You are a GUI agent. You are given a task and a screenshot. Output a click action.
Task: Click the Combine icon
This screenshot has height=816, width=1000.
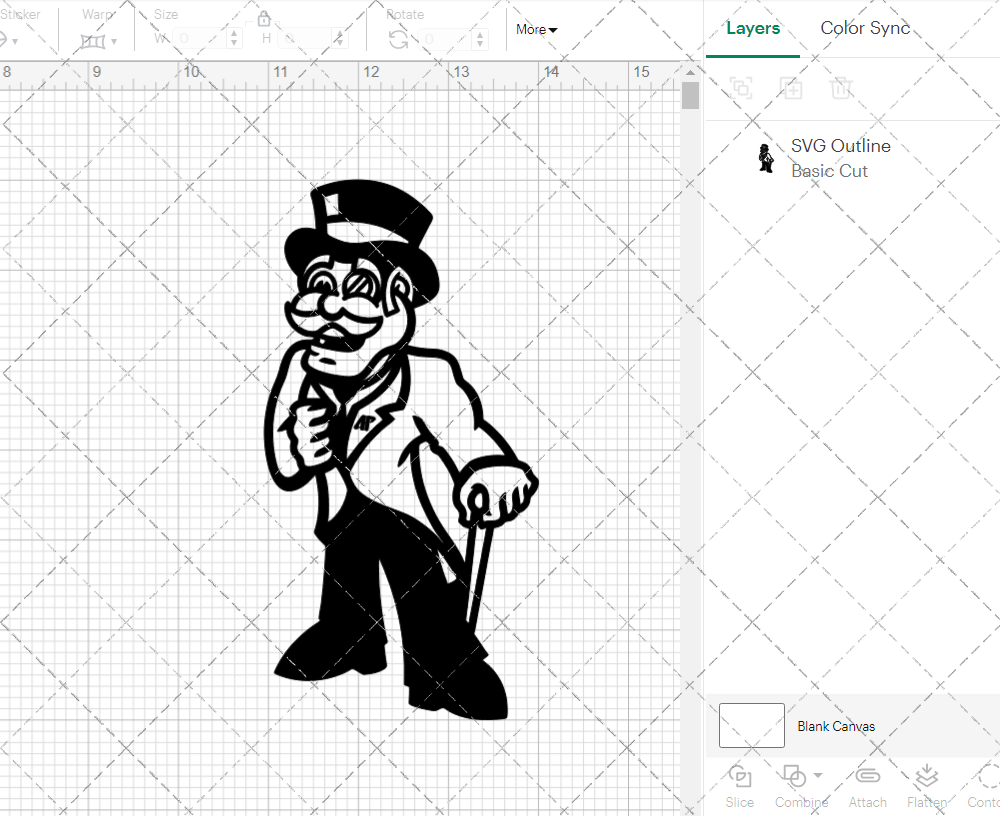[x=796, y=776]
